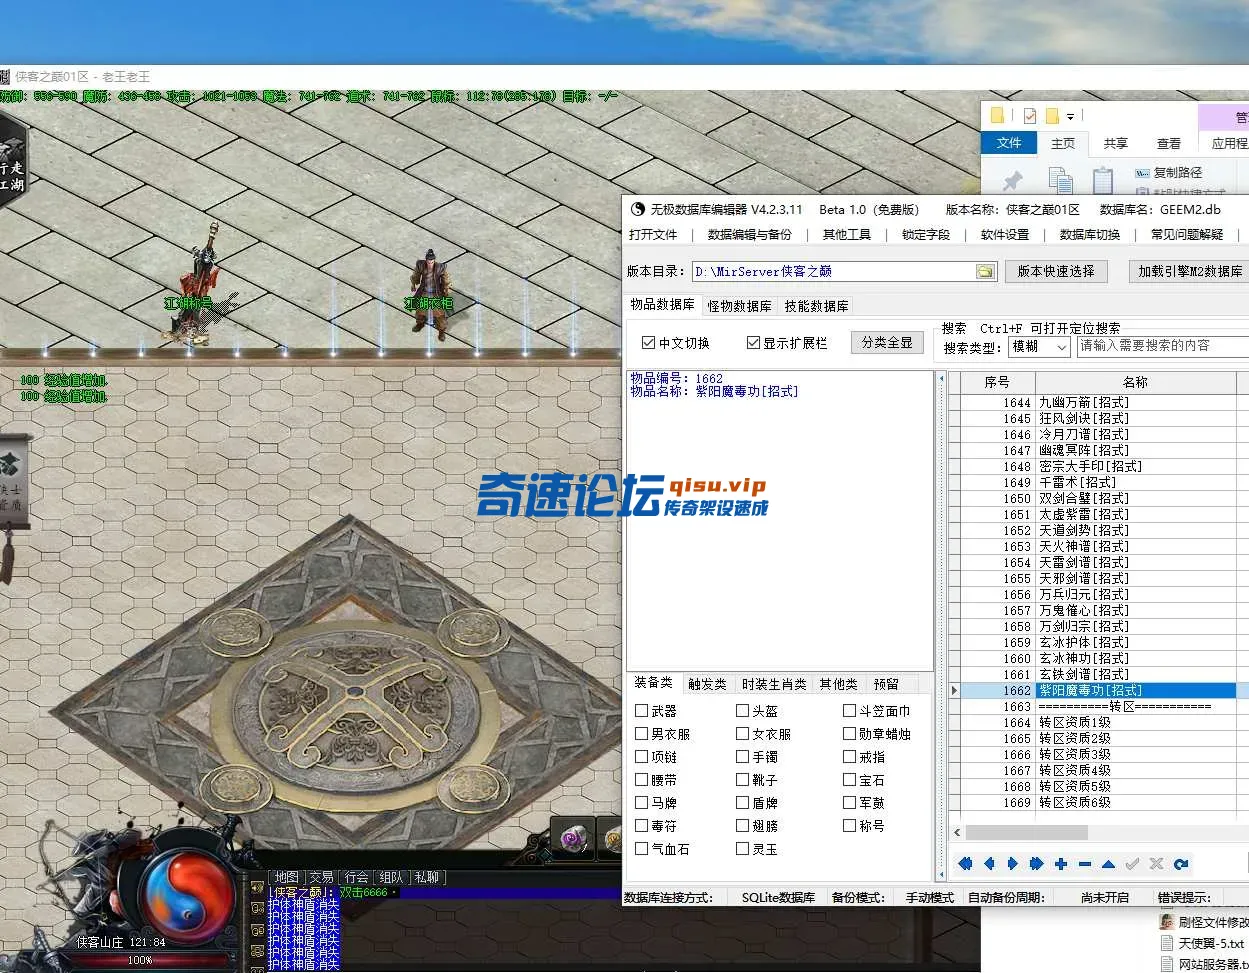The height and width of the screenshot is (973, 1249).
Task: Click the purple skill slot icon in game
Action: pyautogui.click(x=574, y=838)
